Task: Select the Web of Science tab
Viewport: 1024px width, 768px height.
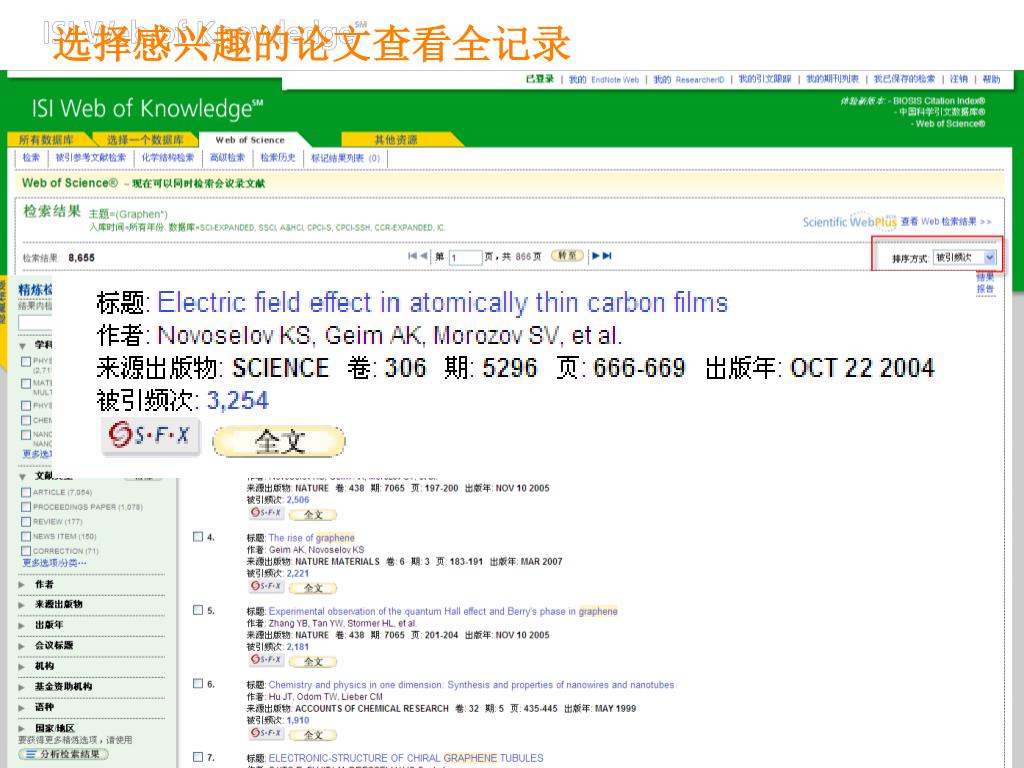Action: pyautogui.click(x=250, y=140)
